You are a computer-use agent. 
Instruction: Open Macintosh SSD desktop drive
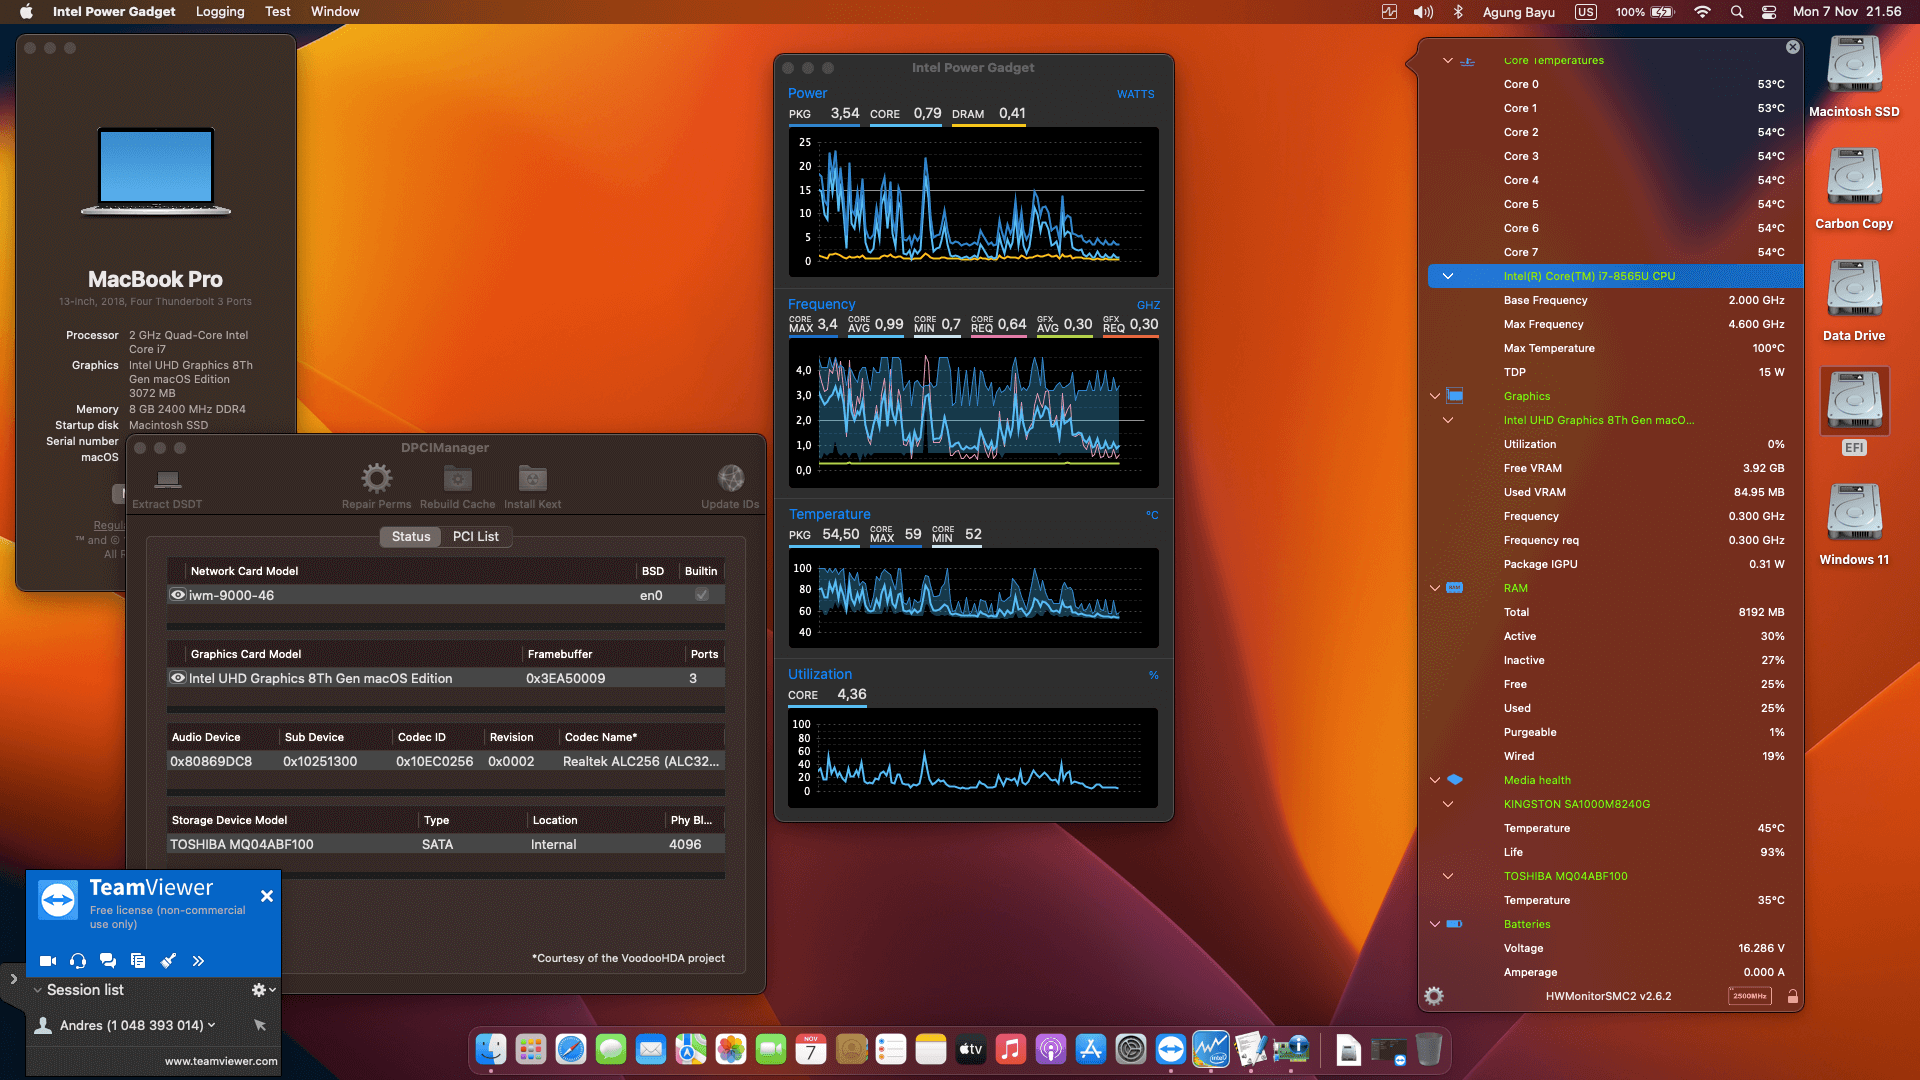point(1854,76)
